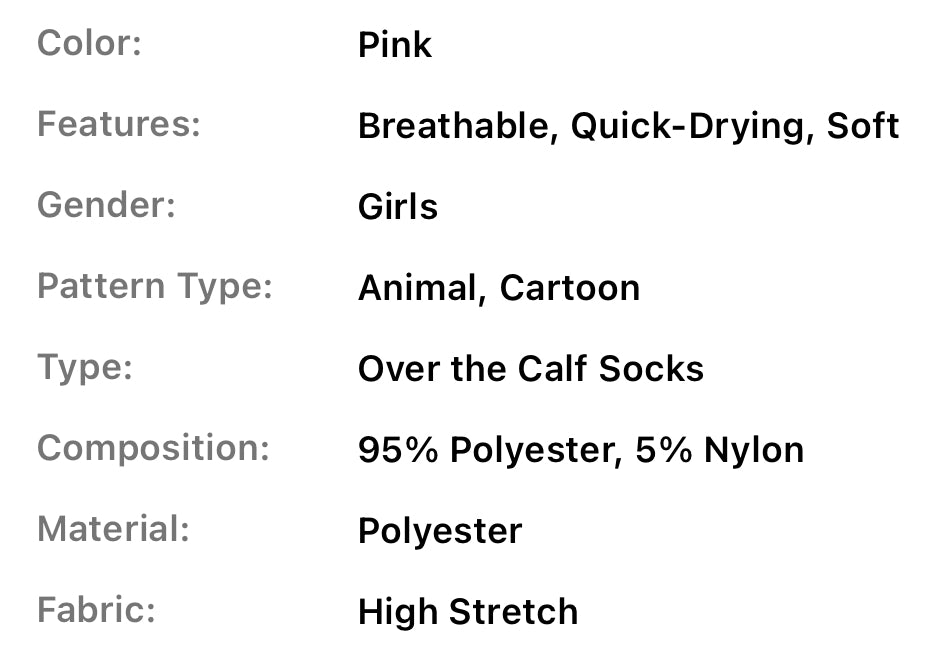Click the "Composition:" label
The image size is (938, 653).
[153, 448]
